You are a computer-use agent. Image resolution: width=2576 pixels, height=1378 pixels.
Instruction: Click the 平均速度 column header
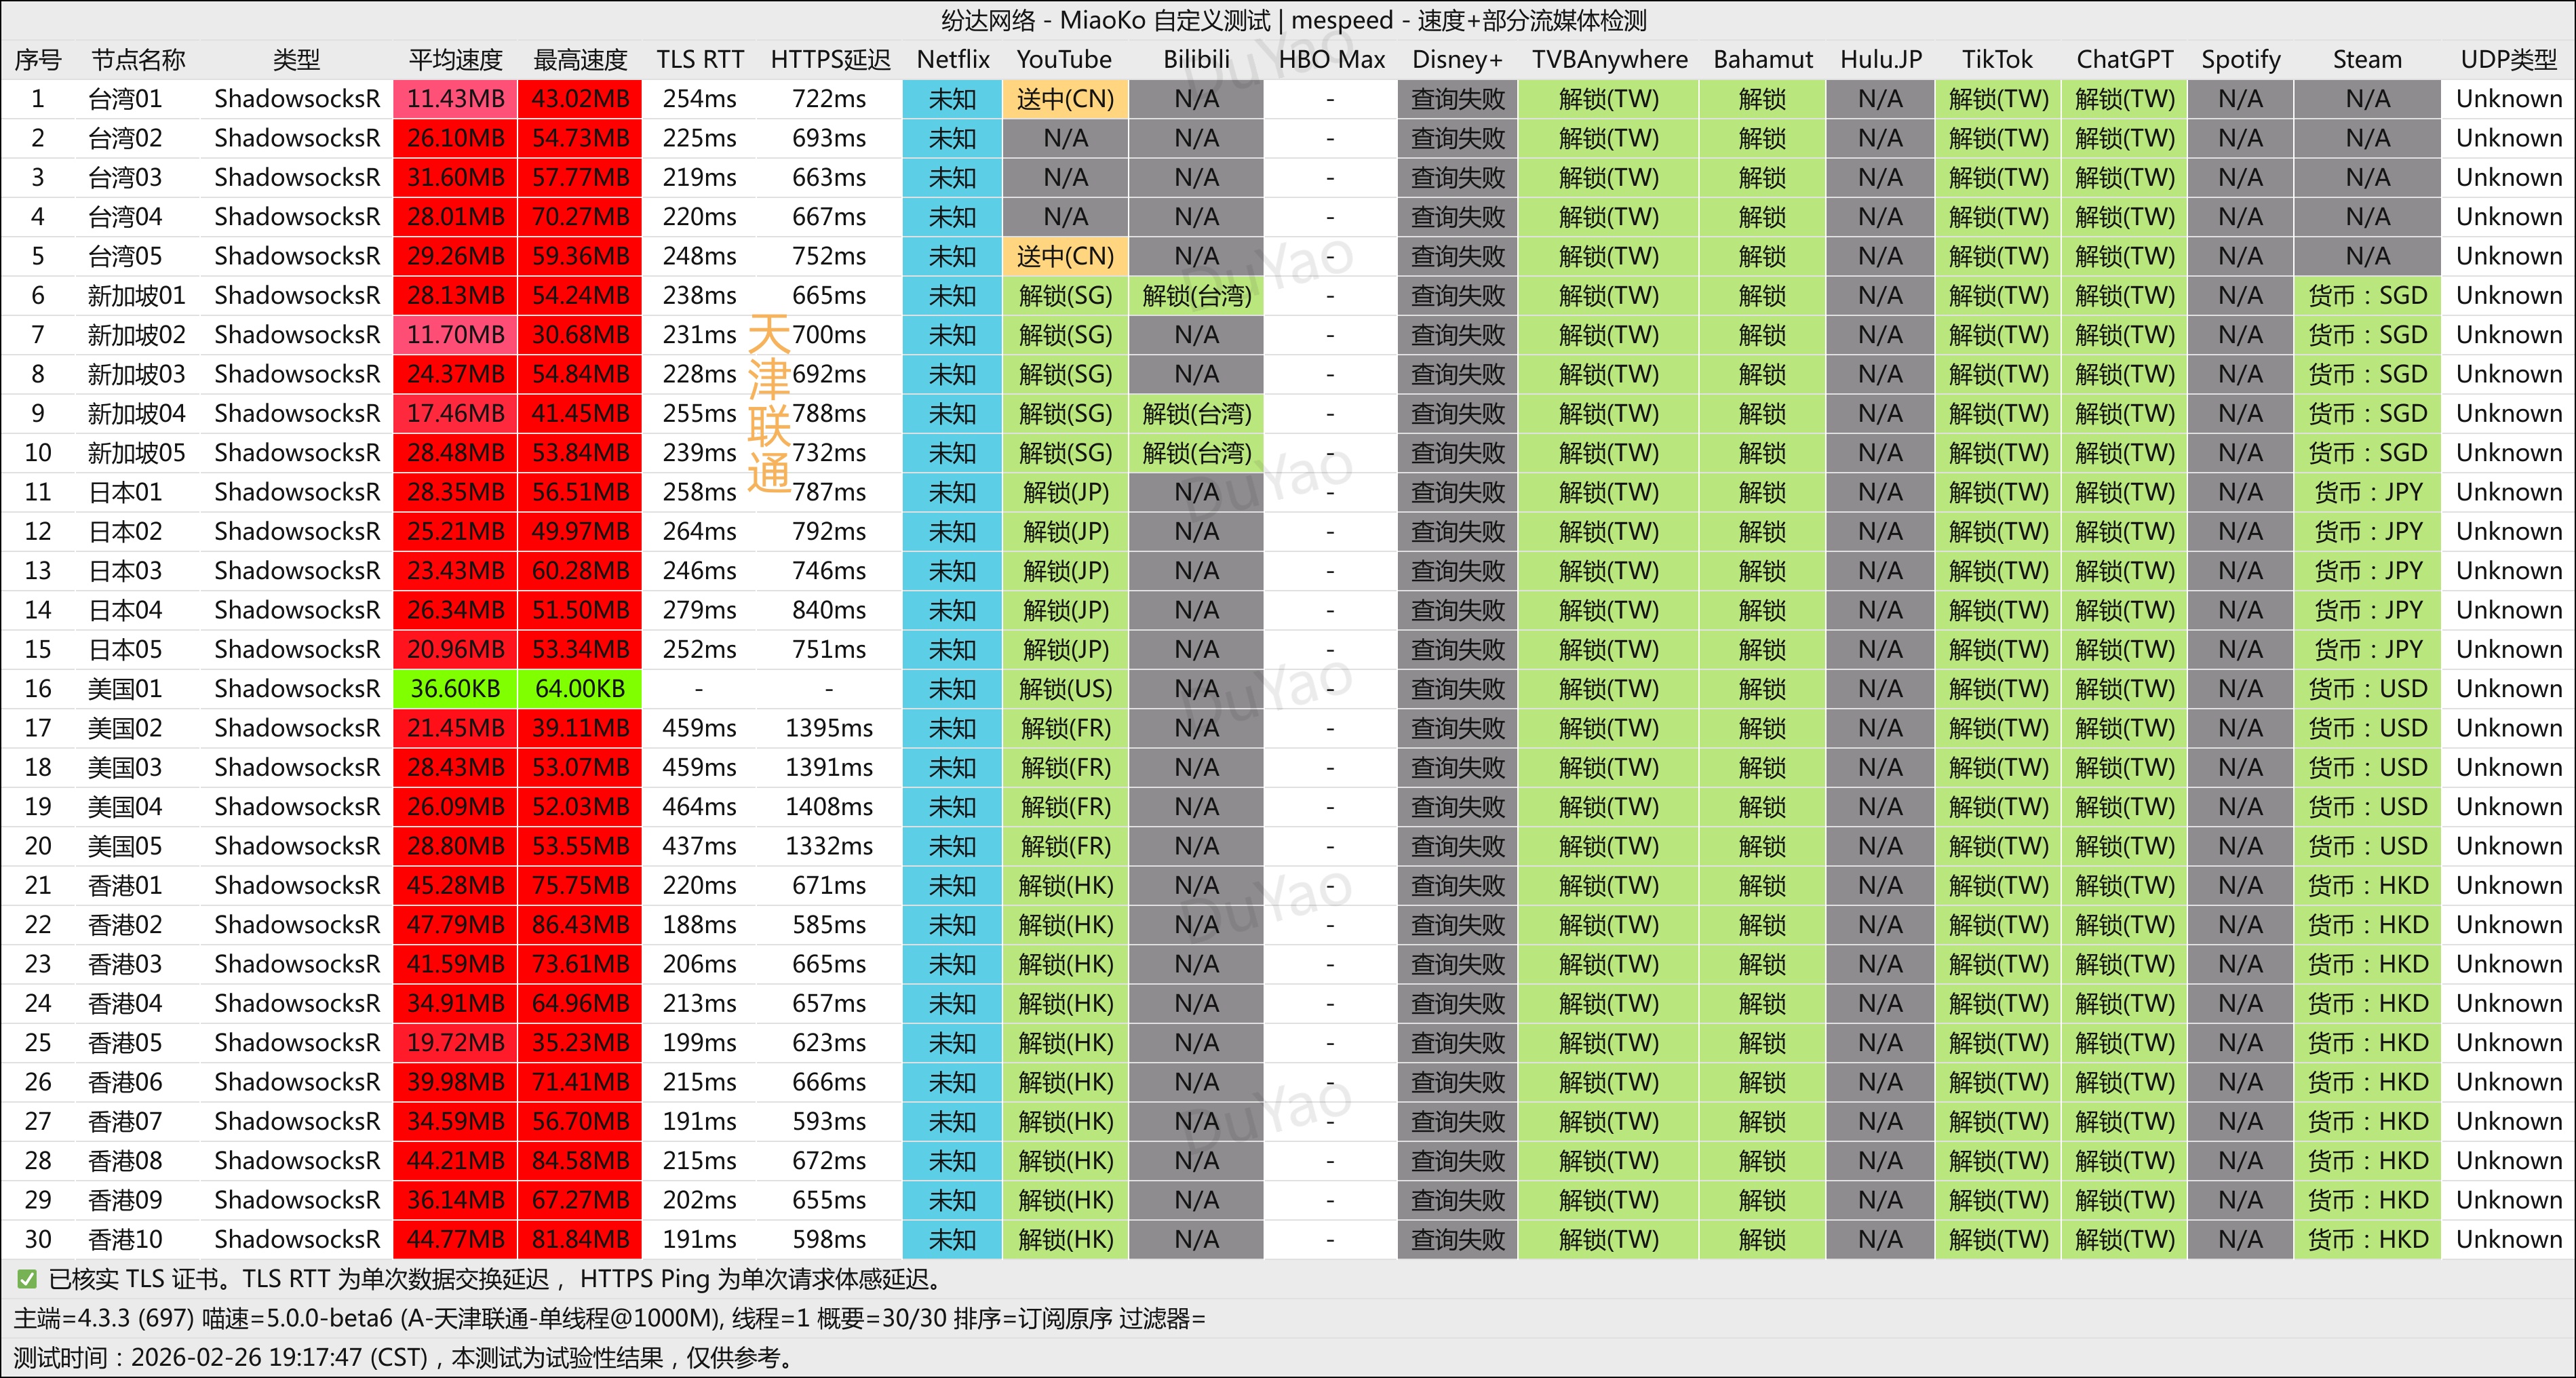pyautogui.click(x=455, y=60)
